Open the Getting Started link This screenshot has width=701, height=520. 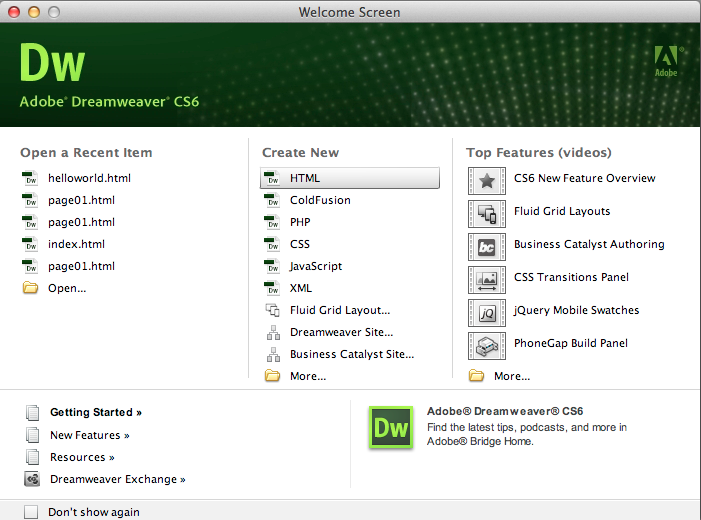point(95,412)
